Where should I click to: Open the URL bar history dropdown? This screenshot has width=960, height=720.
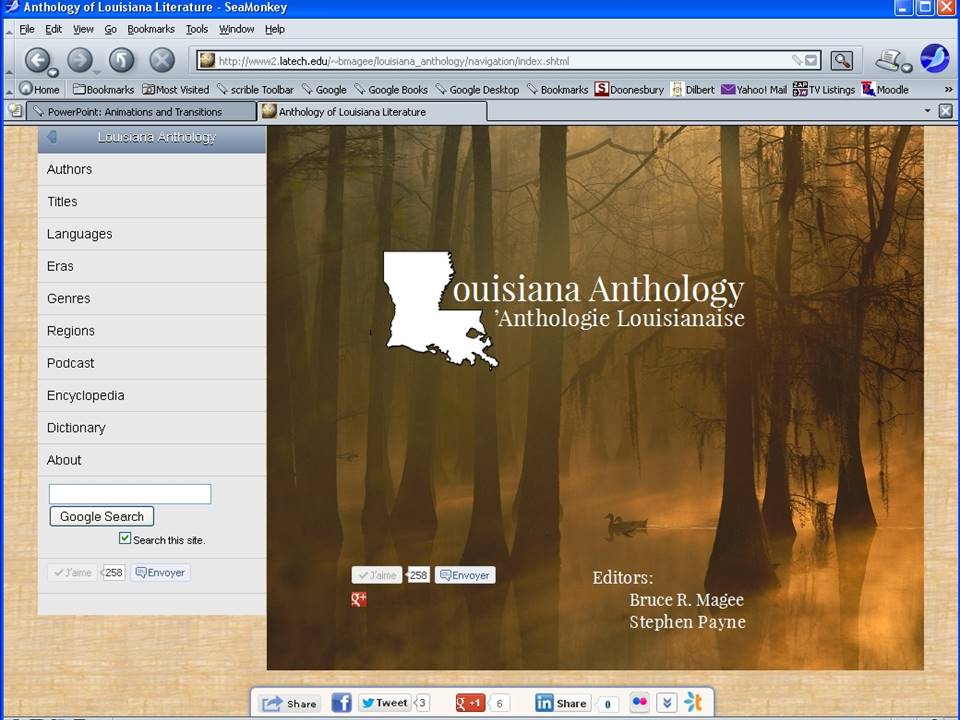coord(810,61)
